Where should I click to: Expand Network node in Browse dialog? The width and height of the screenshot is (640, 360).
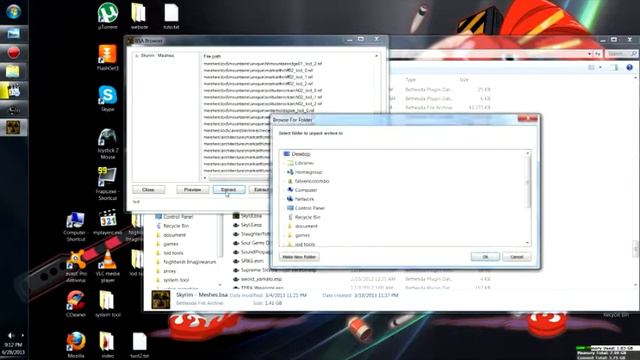click(x=284, y=199)
